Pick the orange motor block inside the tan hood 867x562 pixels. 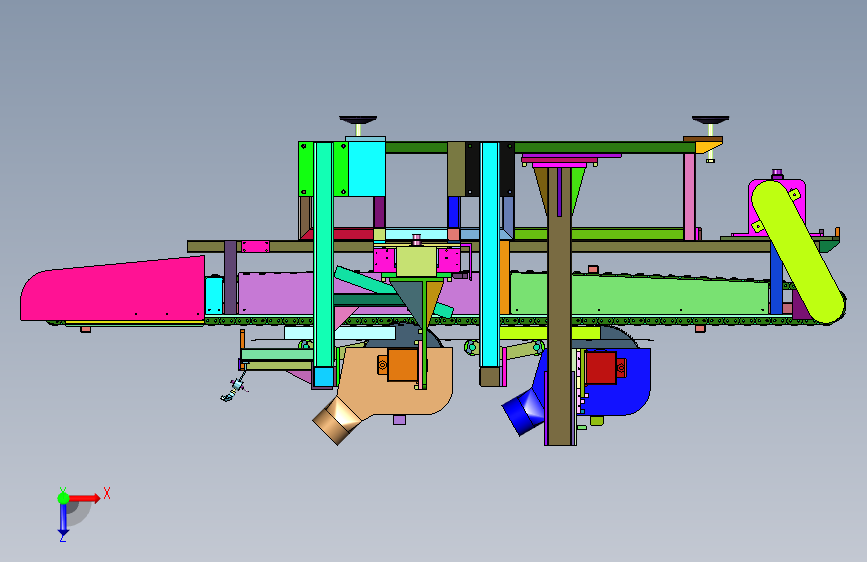tap(403, 365)
